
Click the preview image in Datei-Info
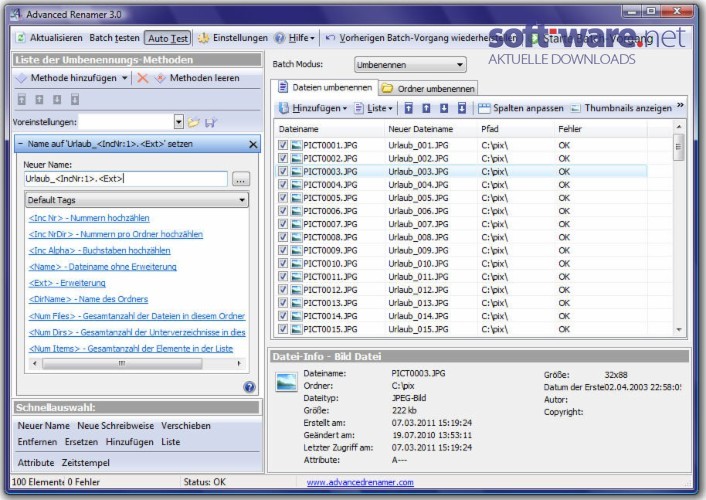286,382
